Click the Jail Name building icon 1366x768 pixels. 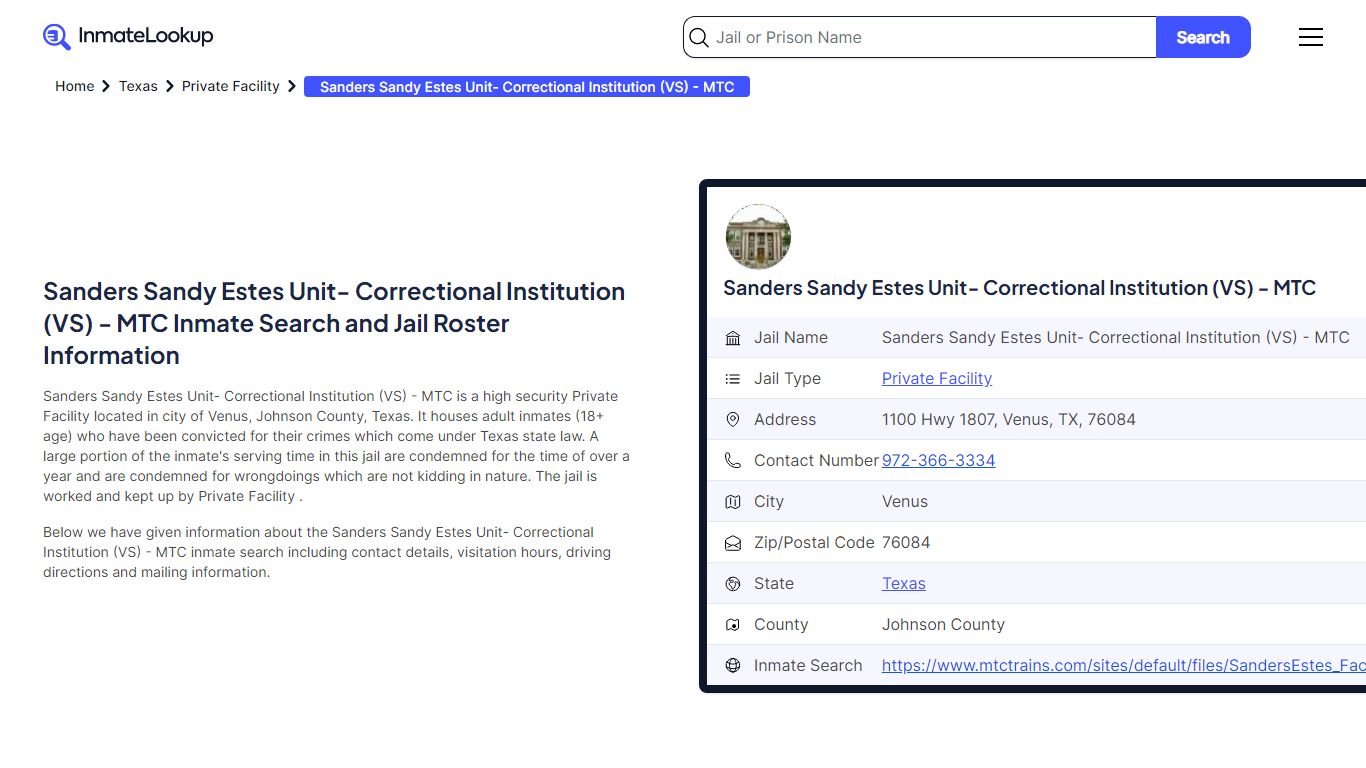(x=733, y=338)
